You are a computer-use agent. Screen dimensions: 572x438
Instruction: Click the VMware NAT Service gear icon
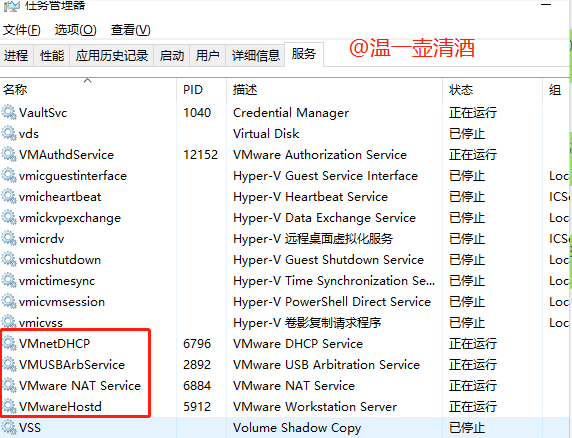[9, 385]
